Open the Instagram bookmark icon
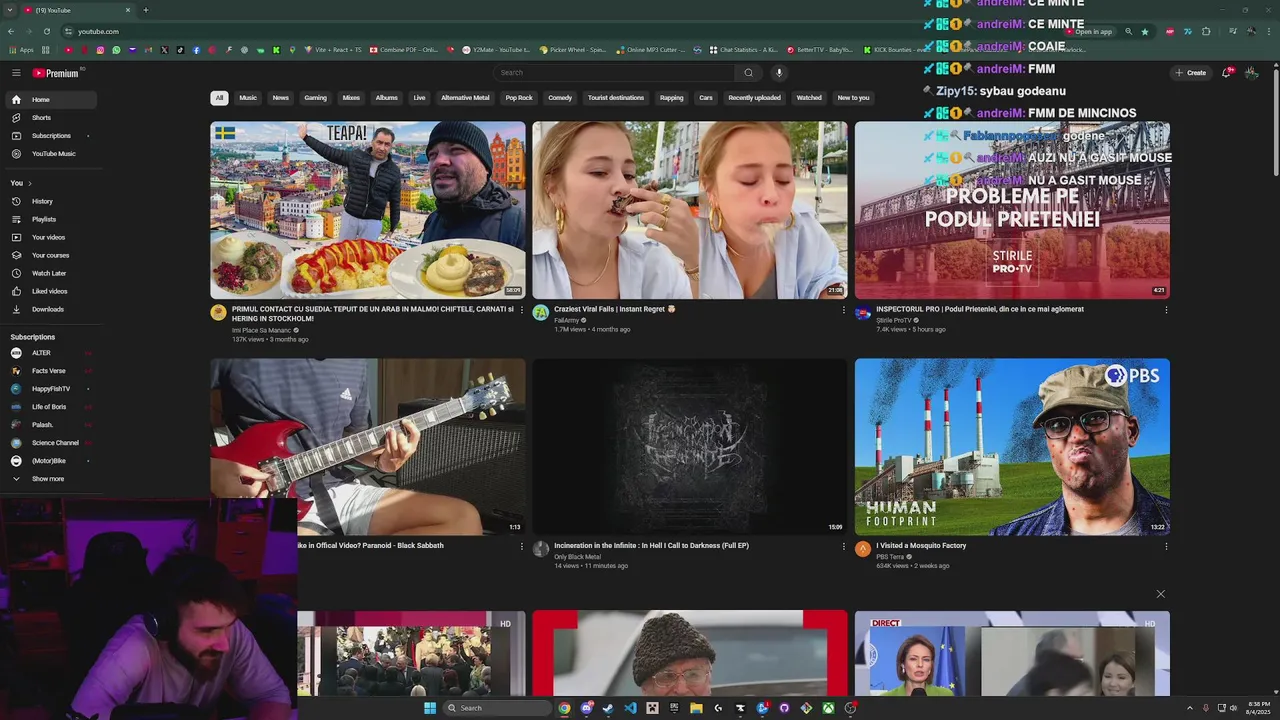Screen dimensions: 1280x720 100,50
